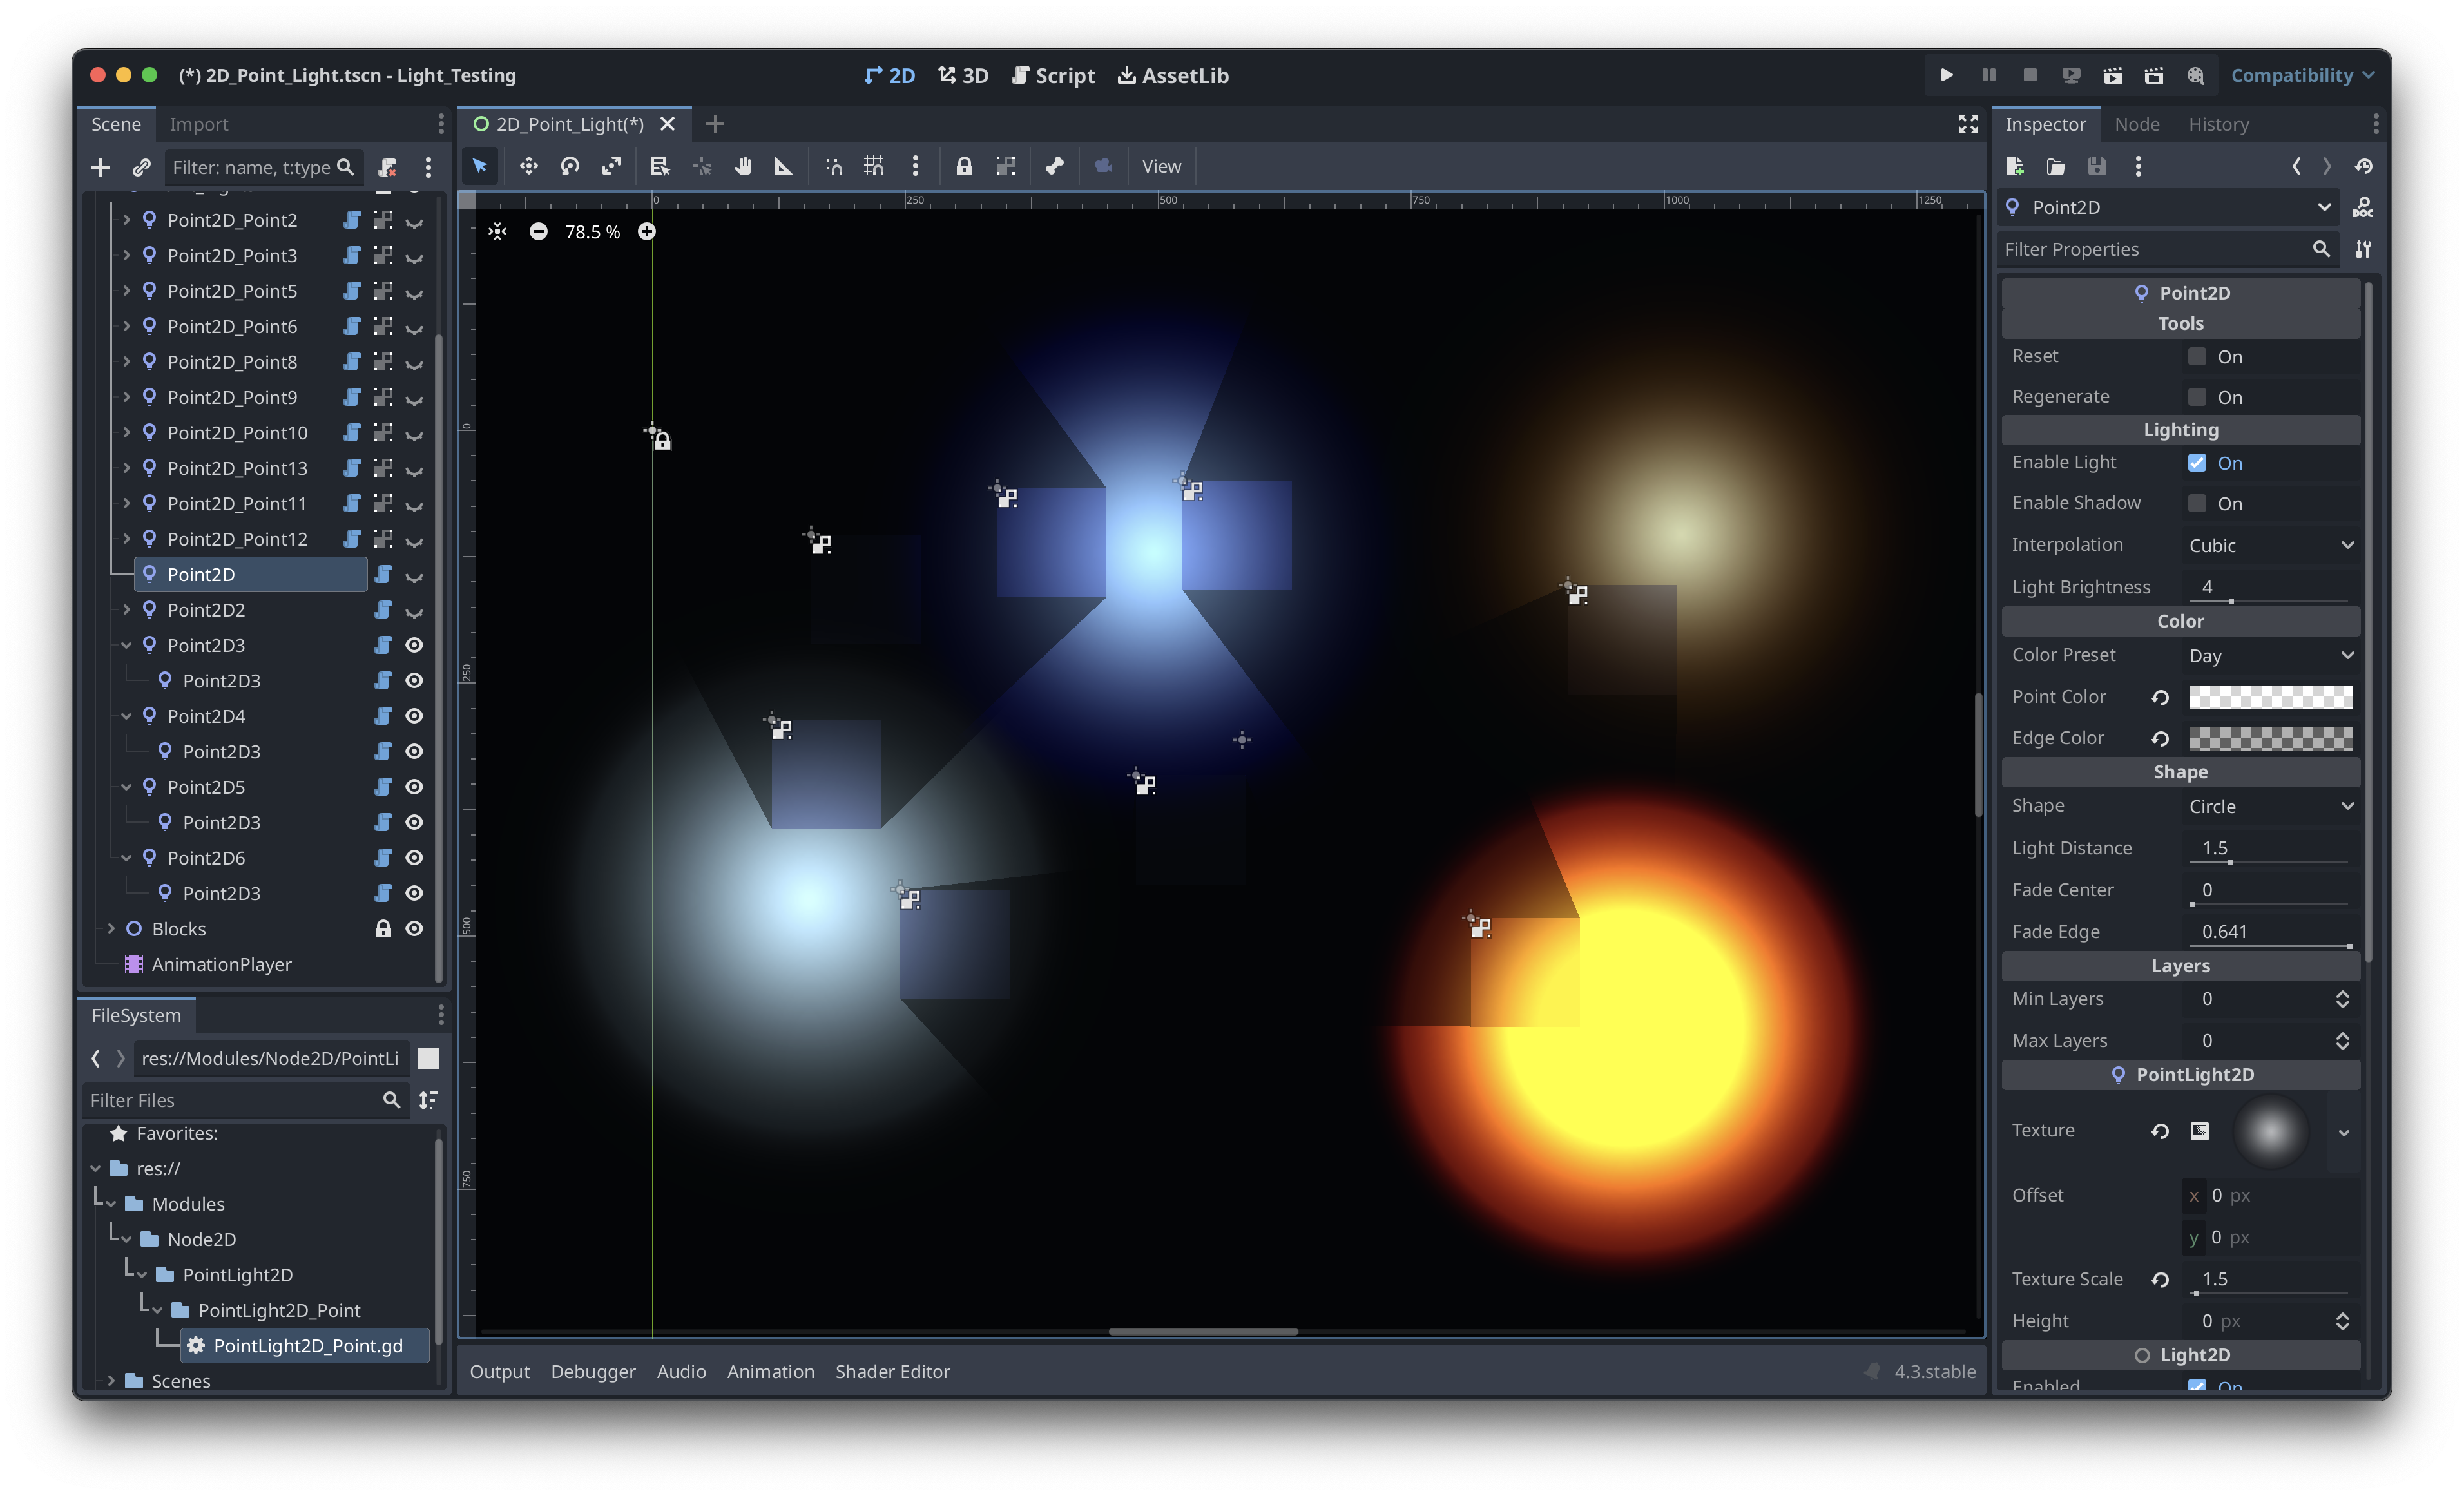Select the Move mode tool in toolbar
The height and width of the screenshot is (1496, 2464).
528,166
